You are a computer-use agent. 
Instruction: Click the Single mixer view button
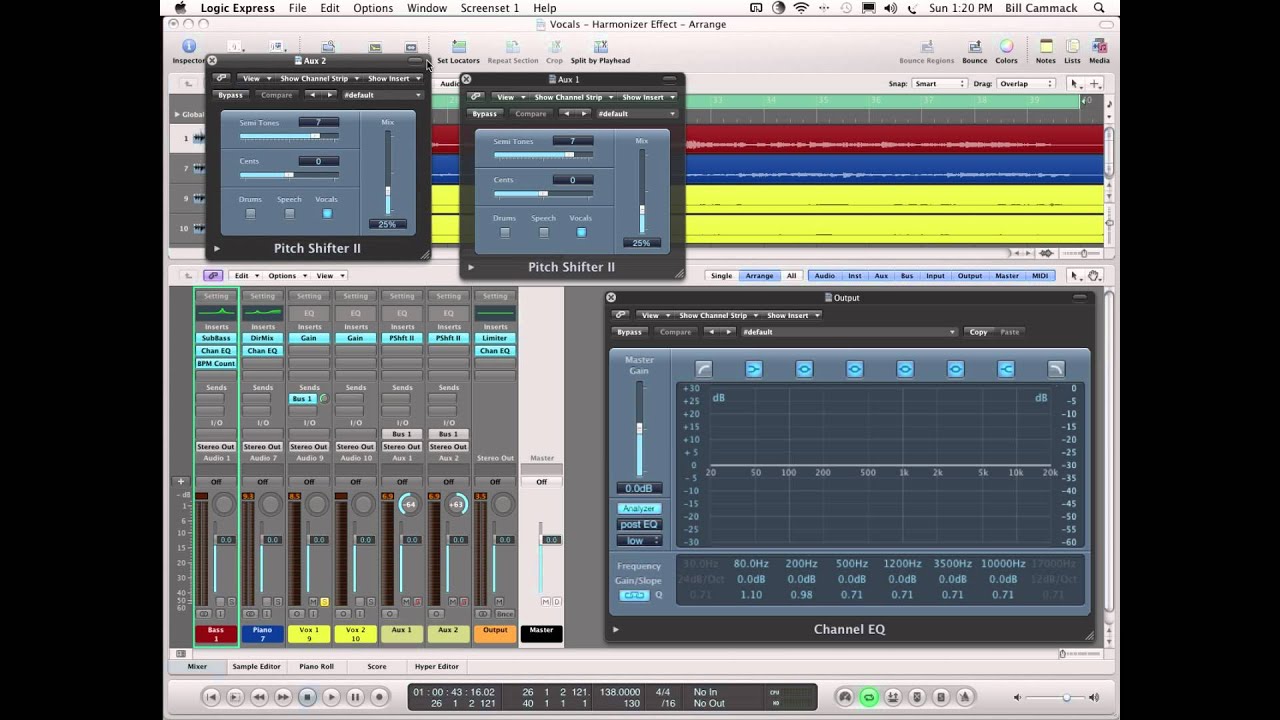pyautogui.click(x=721, y=276)
